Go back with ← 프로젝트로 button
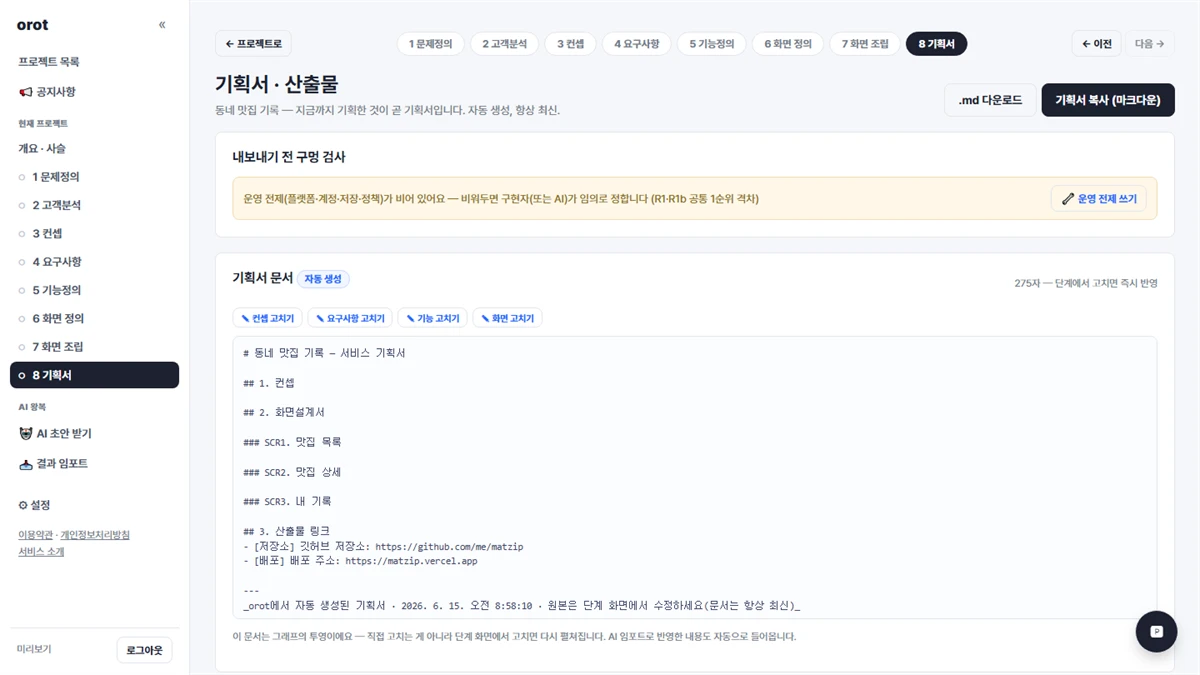This screenshot has width=1200, height=675. [x=253, y=44]
